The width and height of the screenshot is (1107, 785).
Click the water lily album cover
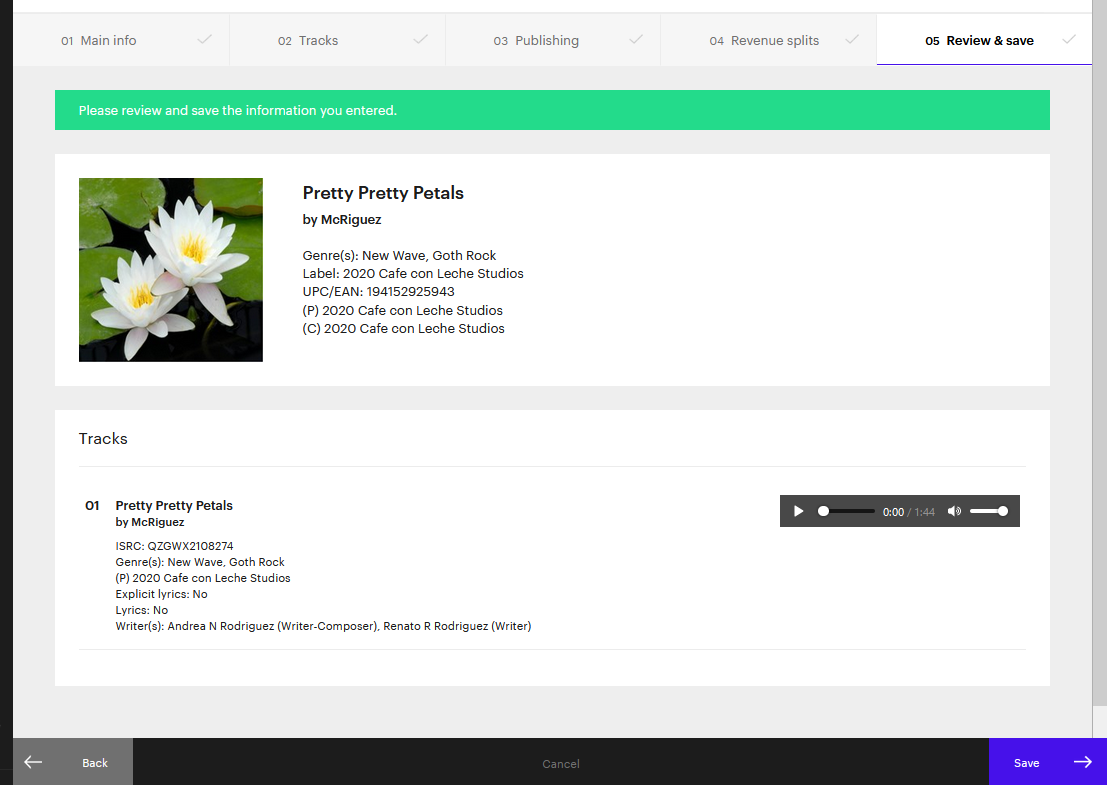coord(171,270)
